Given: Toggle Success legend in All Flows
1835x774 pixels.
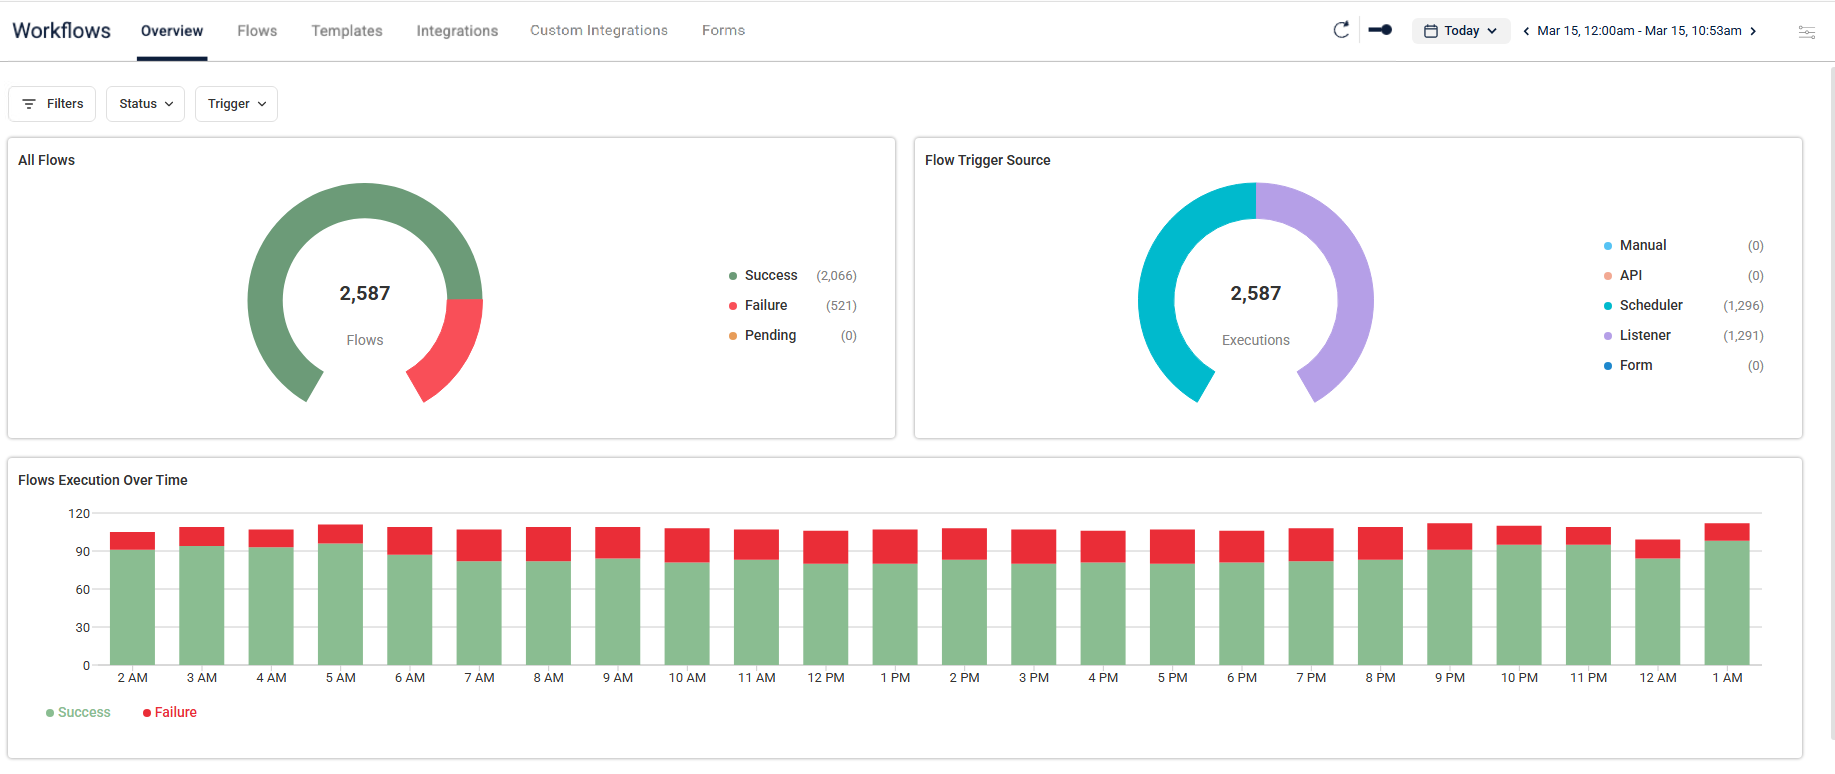Looking at the screenshot, I should pyautogui.click(x=792, y=275).
